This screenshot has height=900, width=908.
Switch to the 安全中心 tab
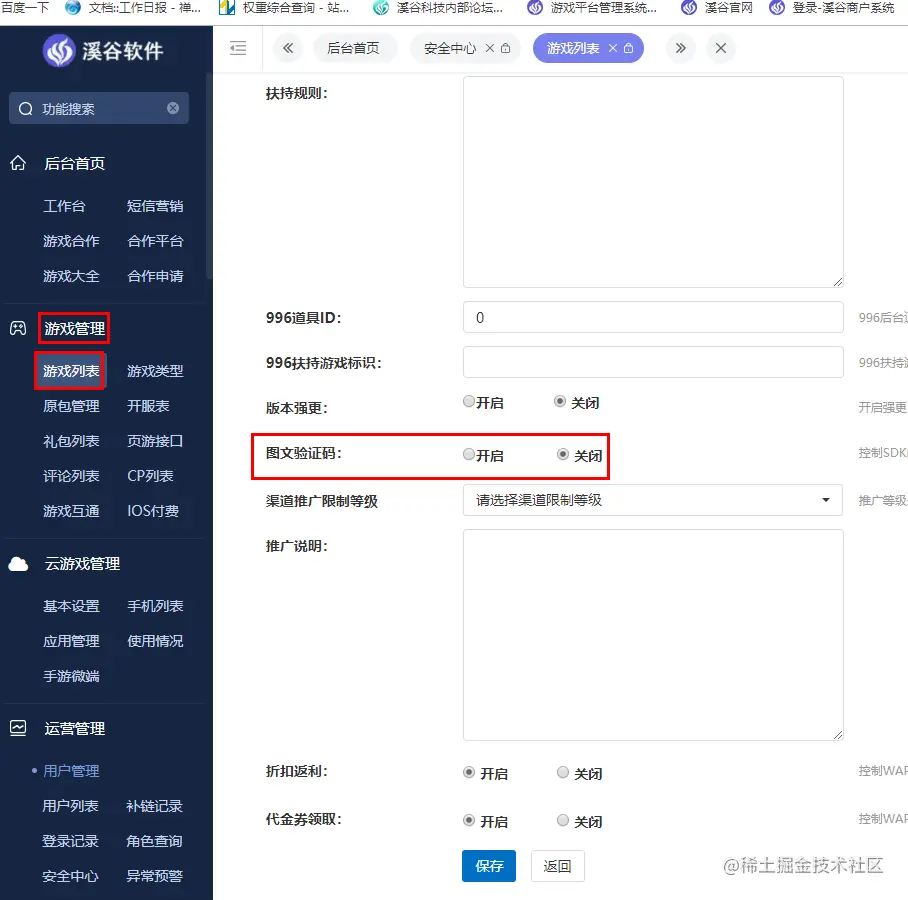pyautogui.click(x=449, y=48)
